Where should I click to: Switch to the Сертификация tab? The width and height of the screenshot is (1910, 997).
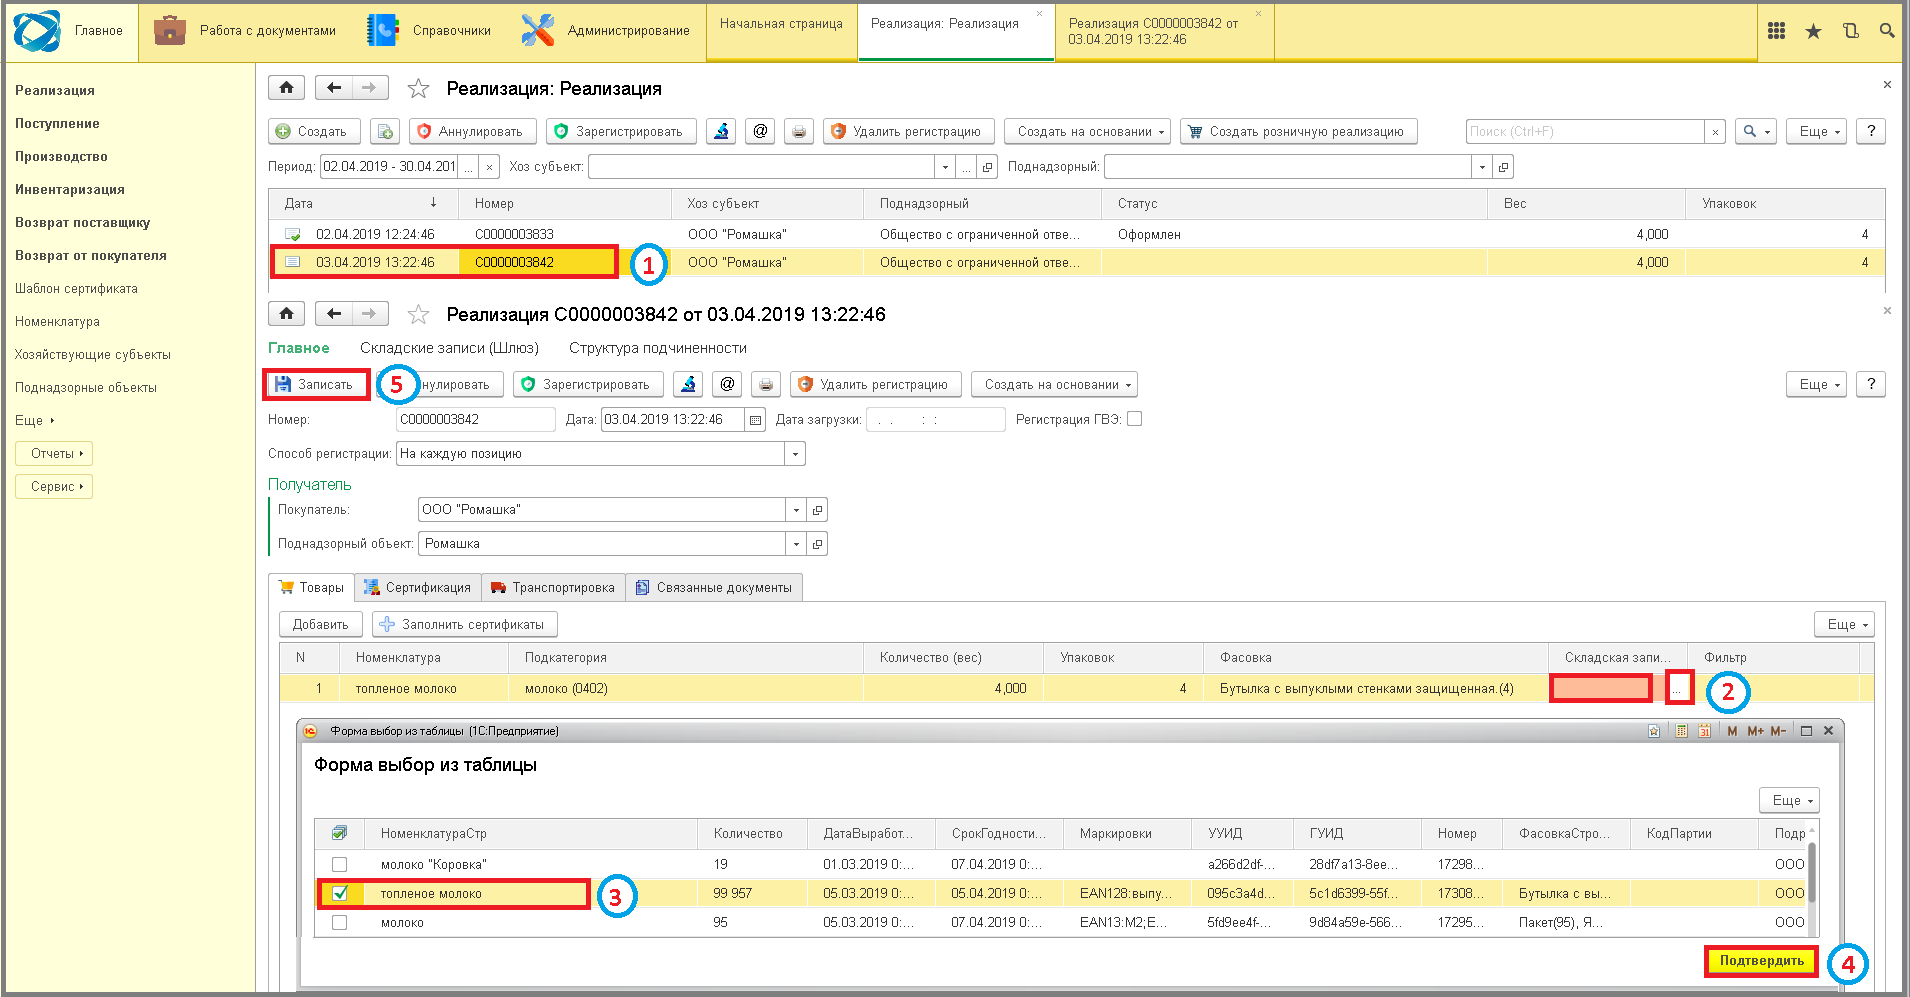(418, 587)
